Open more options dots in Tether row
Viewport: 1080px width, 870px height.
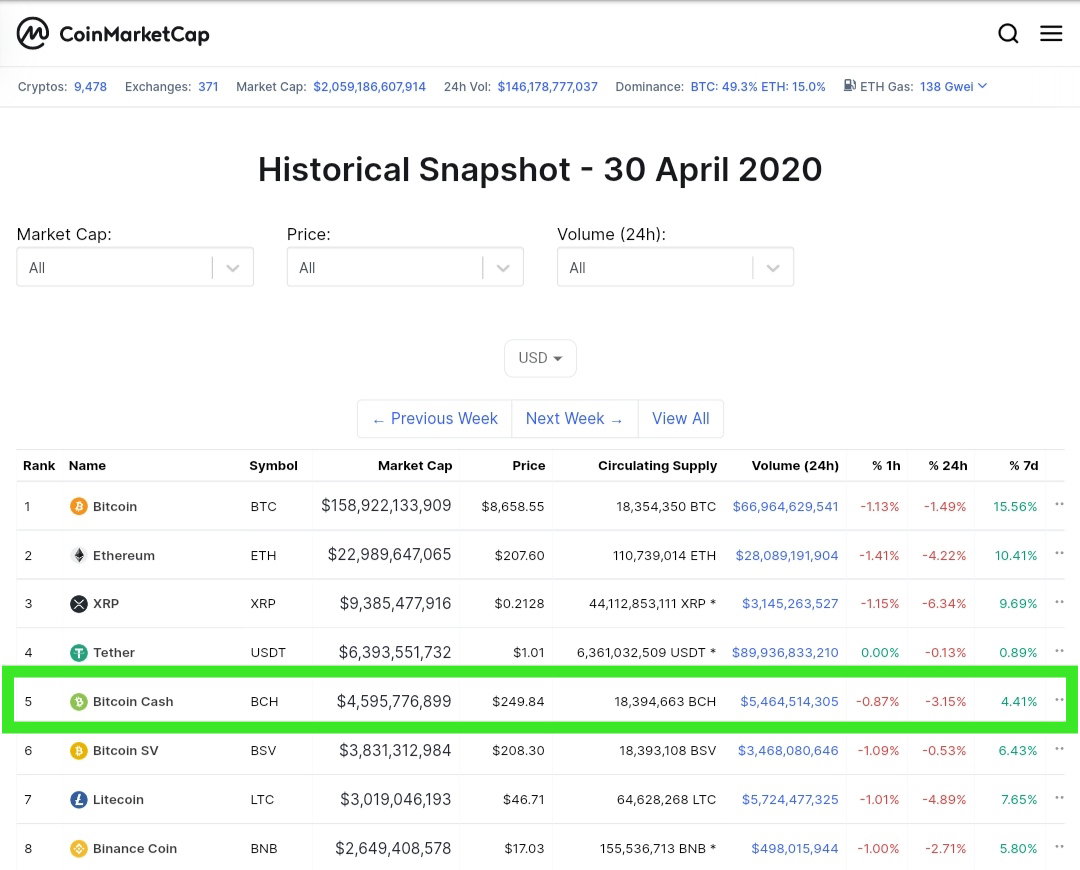(1059, 650)
